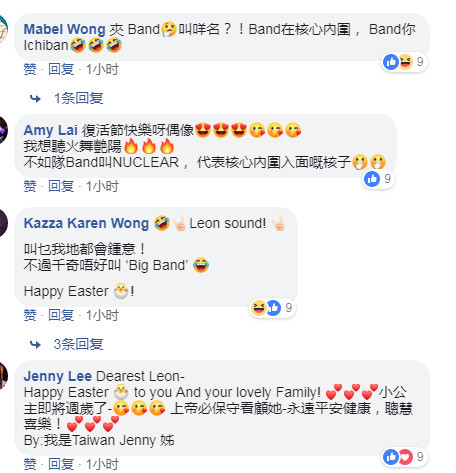
Task: Click 1小时 timestamp on Jenny Lee's comment
Action: (x=102, y=464)
